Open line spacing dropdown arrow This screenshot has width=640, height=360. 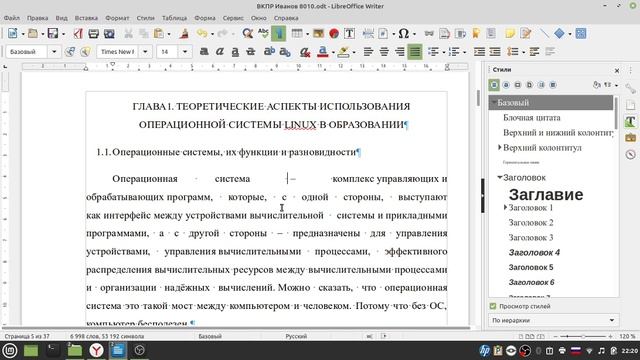[x=523, y=52]
